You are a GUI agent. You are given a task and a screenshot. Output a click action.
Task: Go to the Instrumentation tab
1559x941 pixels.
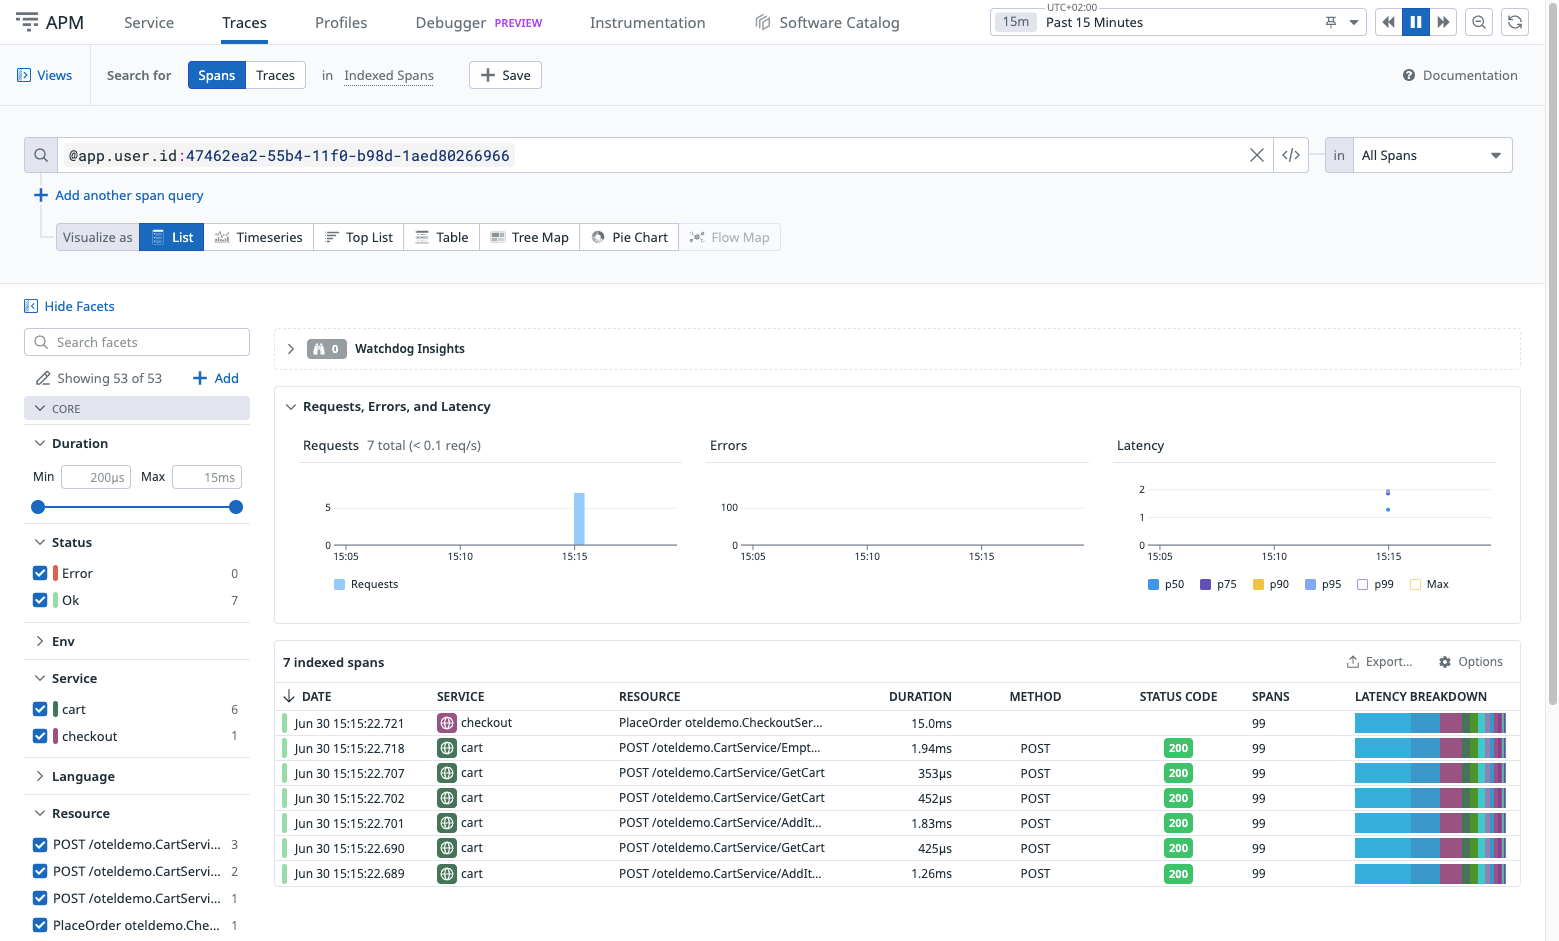[647, 22]
